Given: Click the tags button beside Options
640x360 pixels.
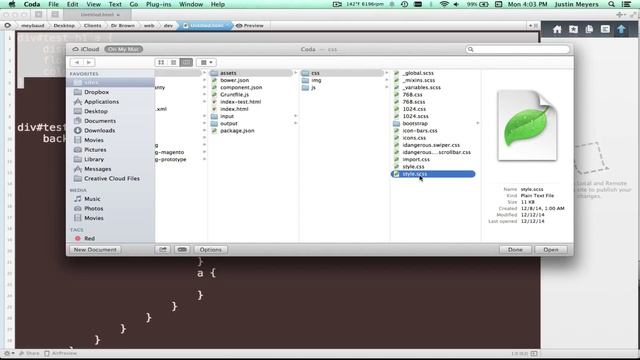Looking at the screenshot, I should point(182,249).
